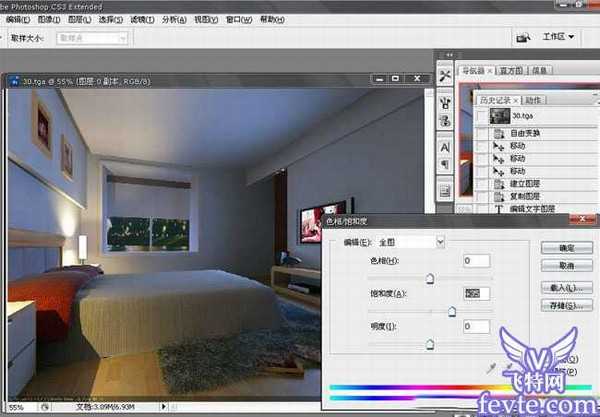This screenshot has height=417, width=600.
Task: Open the tool presets panel icon
Action: (x=445, y=76)
